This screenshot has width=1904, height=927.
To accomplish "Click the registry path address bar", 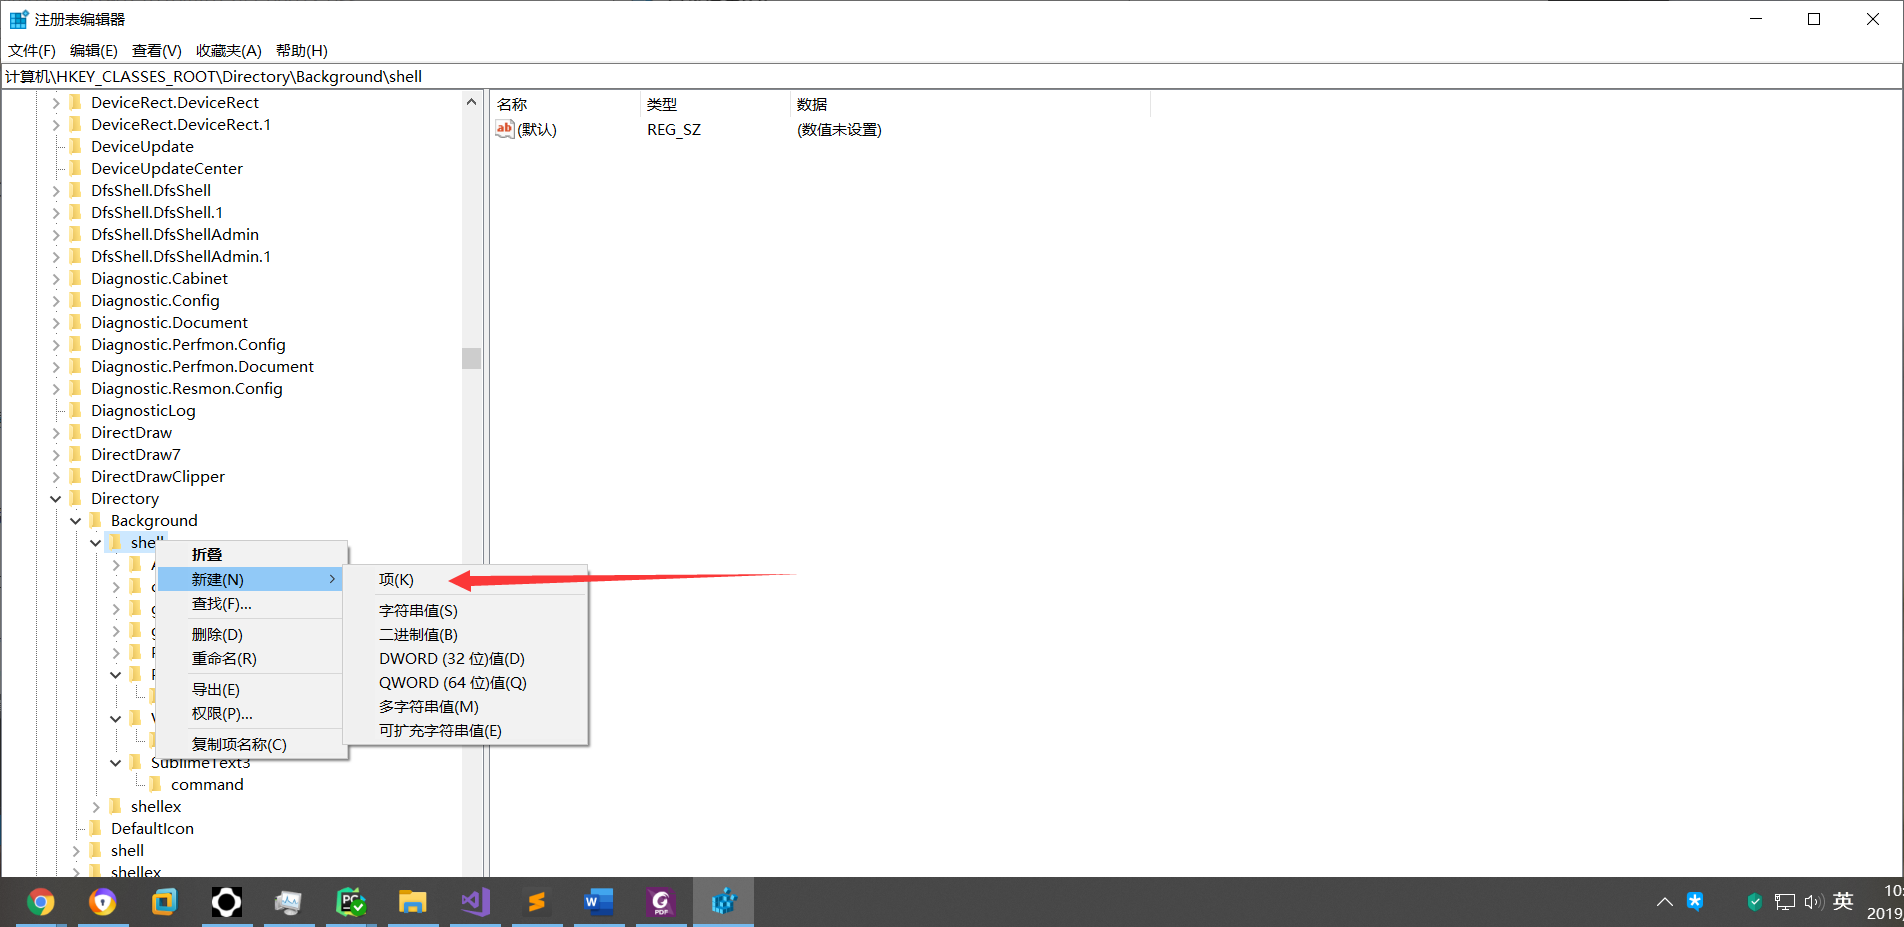I will 951,76.
